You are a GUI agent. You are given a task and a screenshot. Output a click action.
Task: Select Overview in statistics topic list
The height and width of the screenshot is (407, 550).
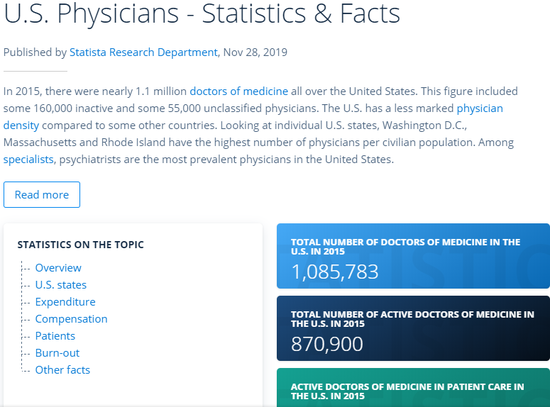58,268
